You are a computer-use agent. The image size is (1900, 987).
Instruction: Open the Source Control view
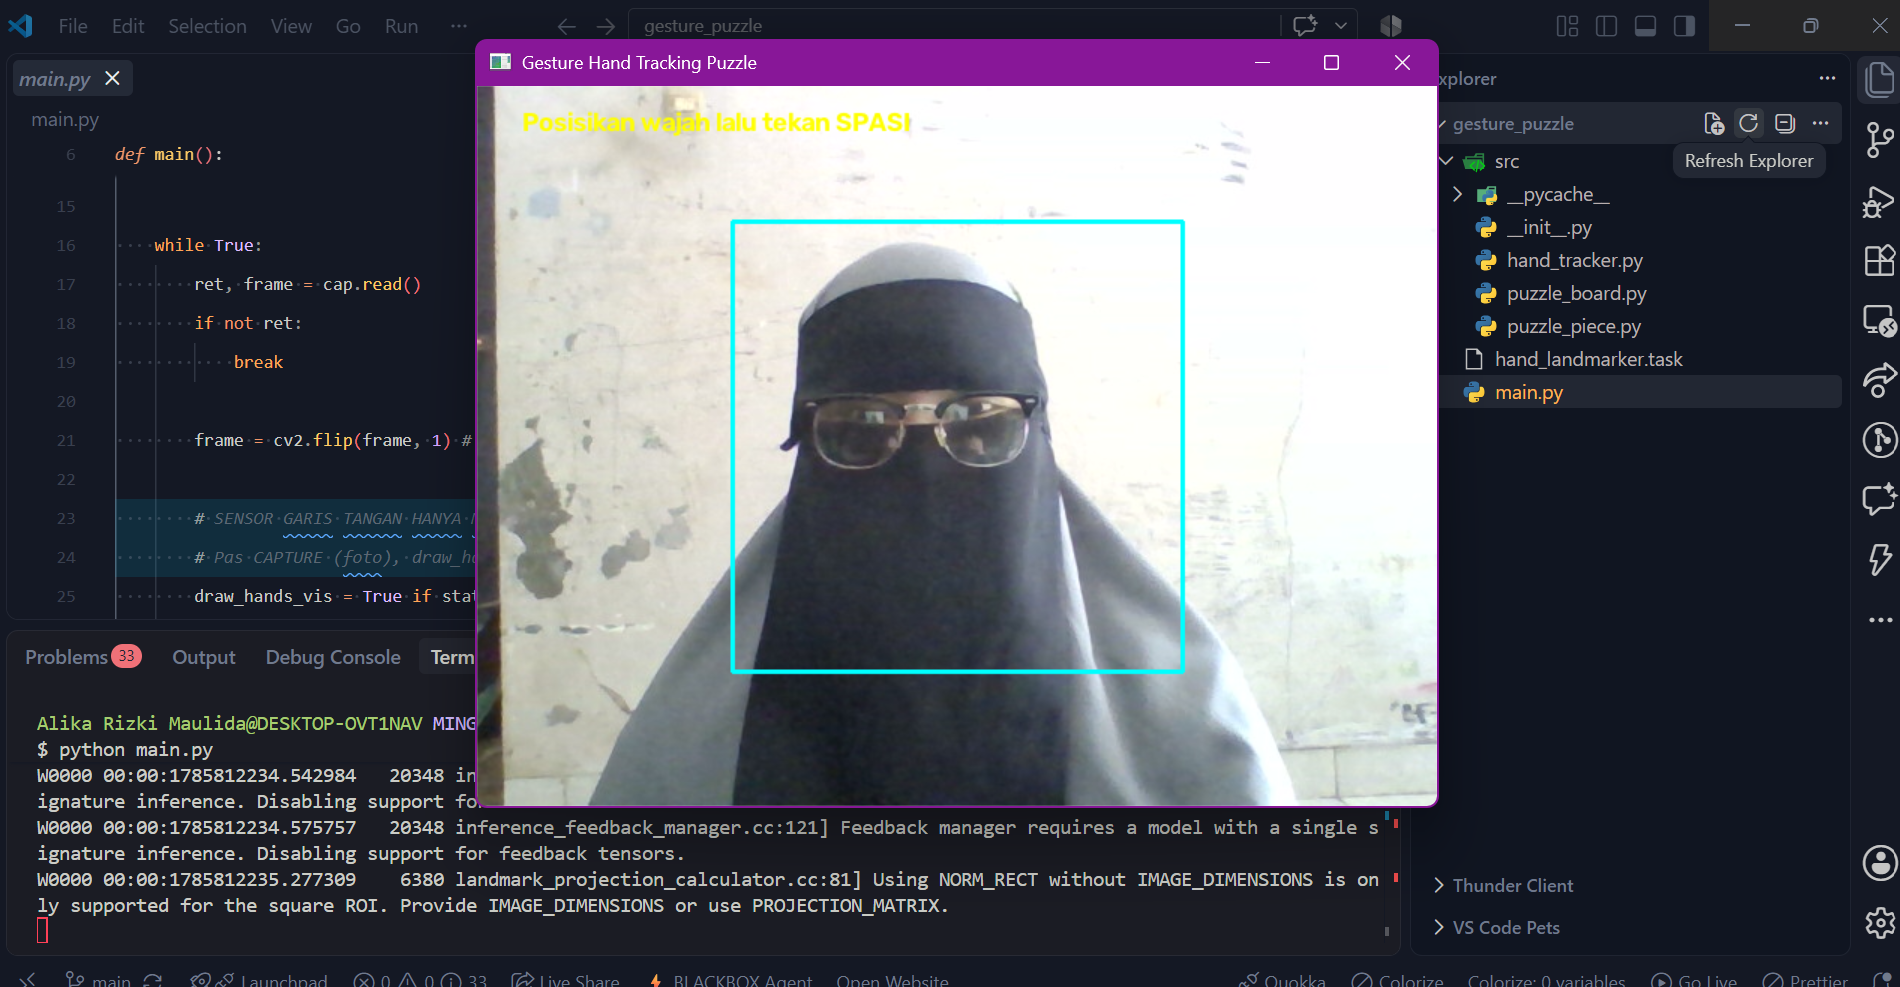1879,139
